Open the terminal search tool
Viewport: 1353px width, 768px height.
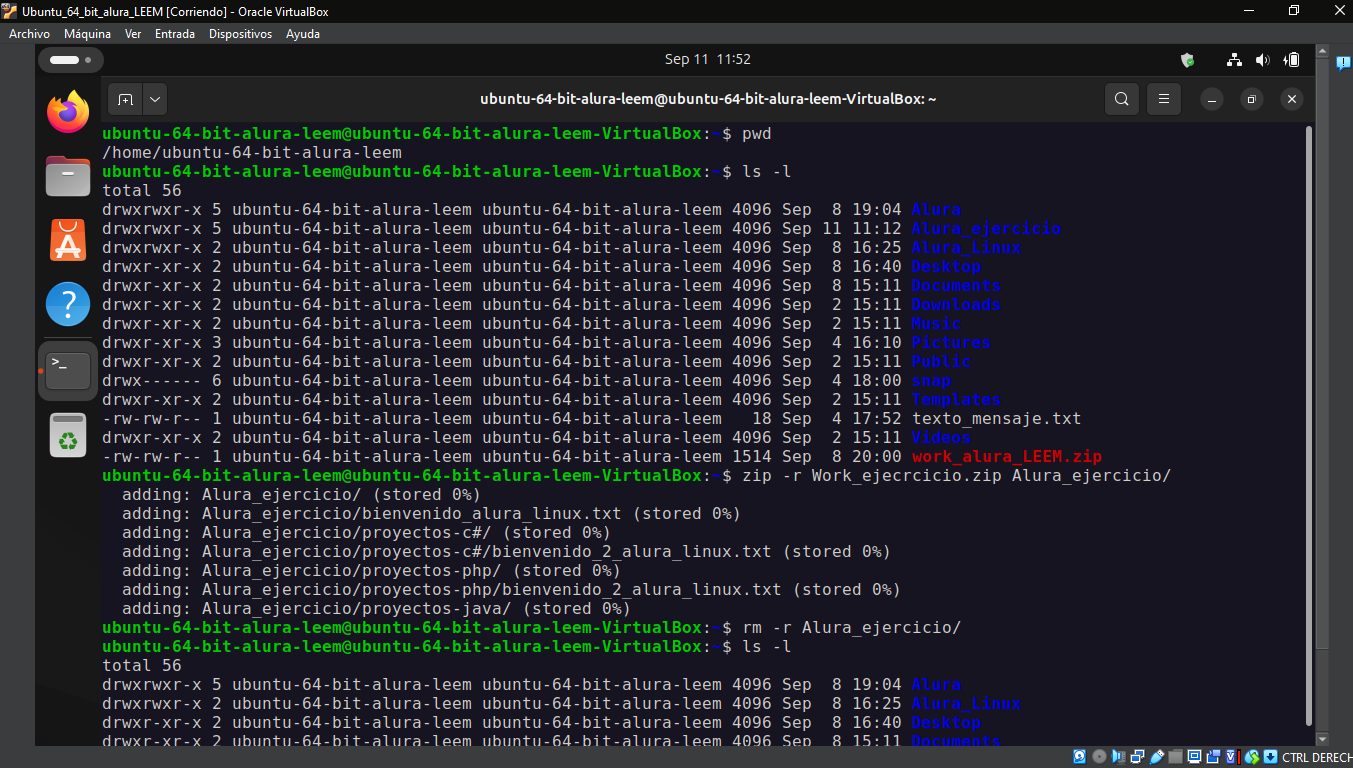(1122, 99)
